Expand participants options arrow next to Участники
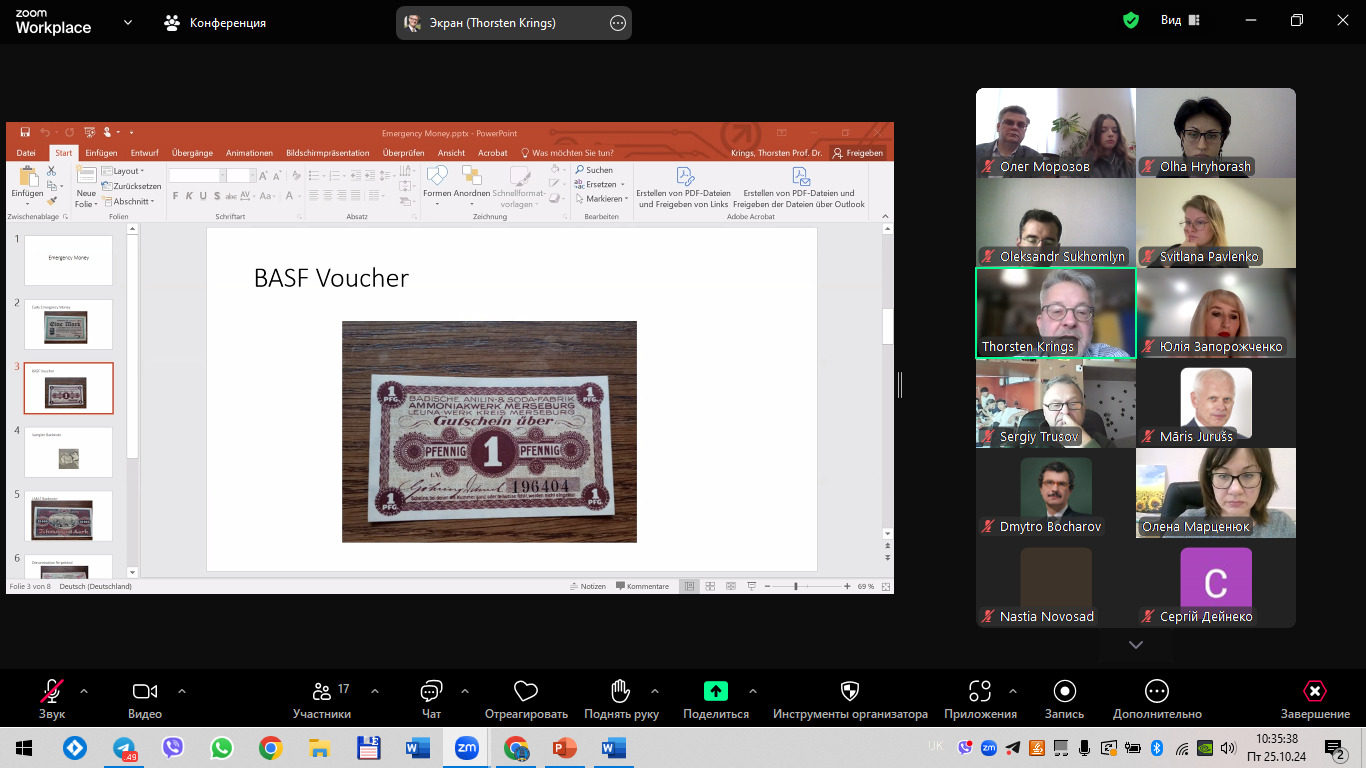Viewport: 1366px width, 768px height. (374, 690)
